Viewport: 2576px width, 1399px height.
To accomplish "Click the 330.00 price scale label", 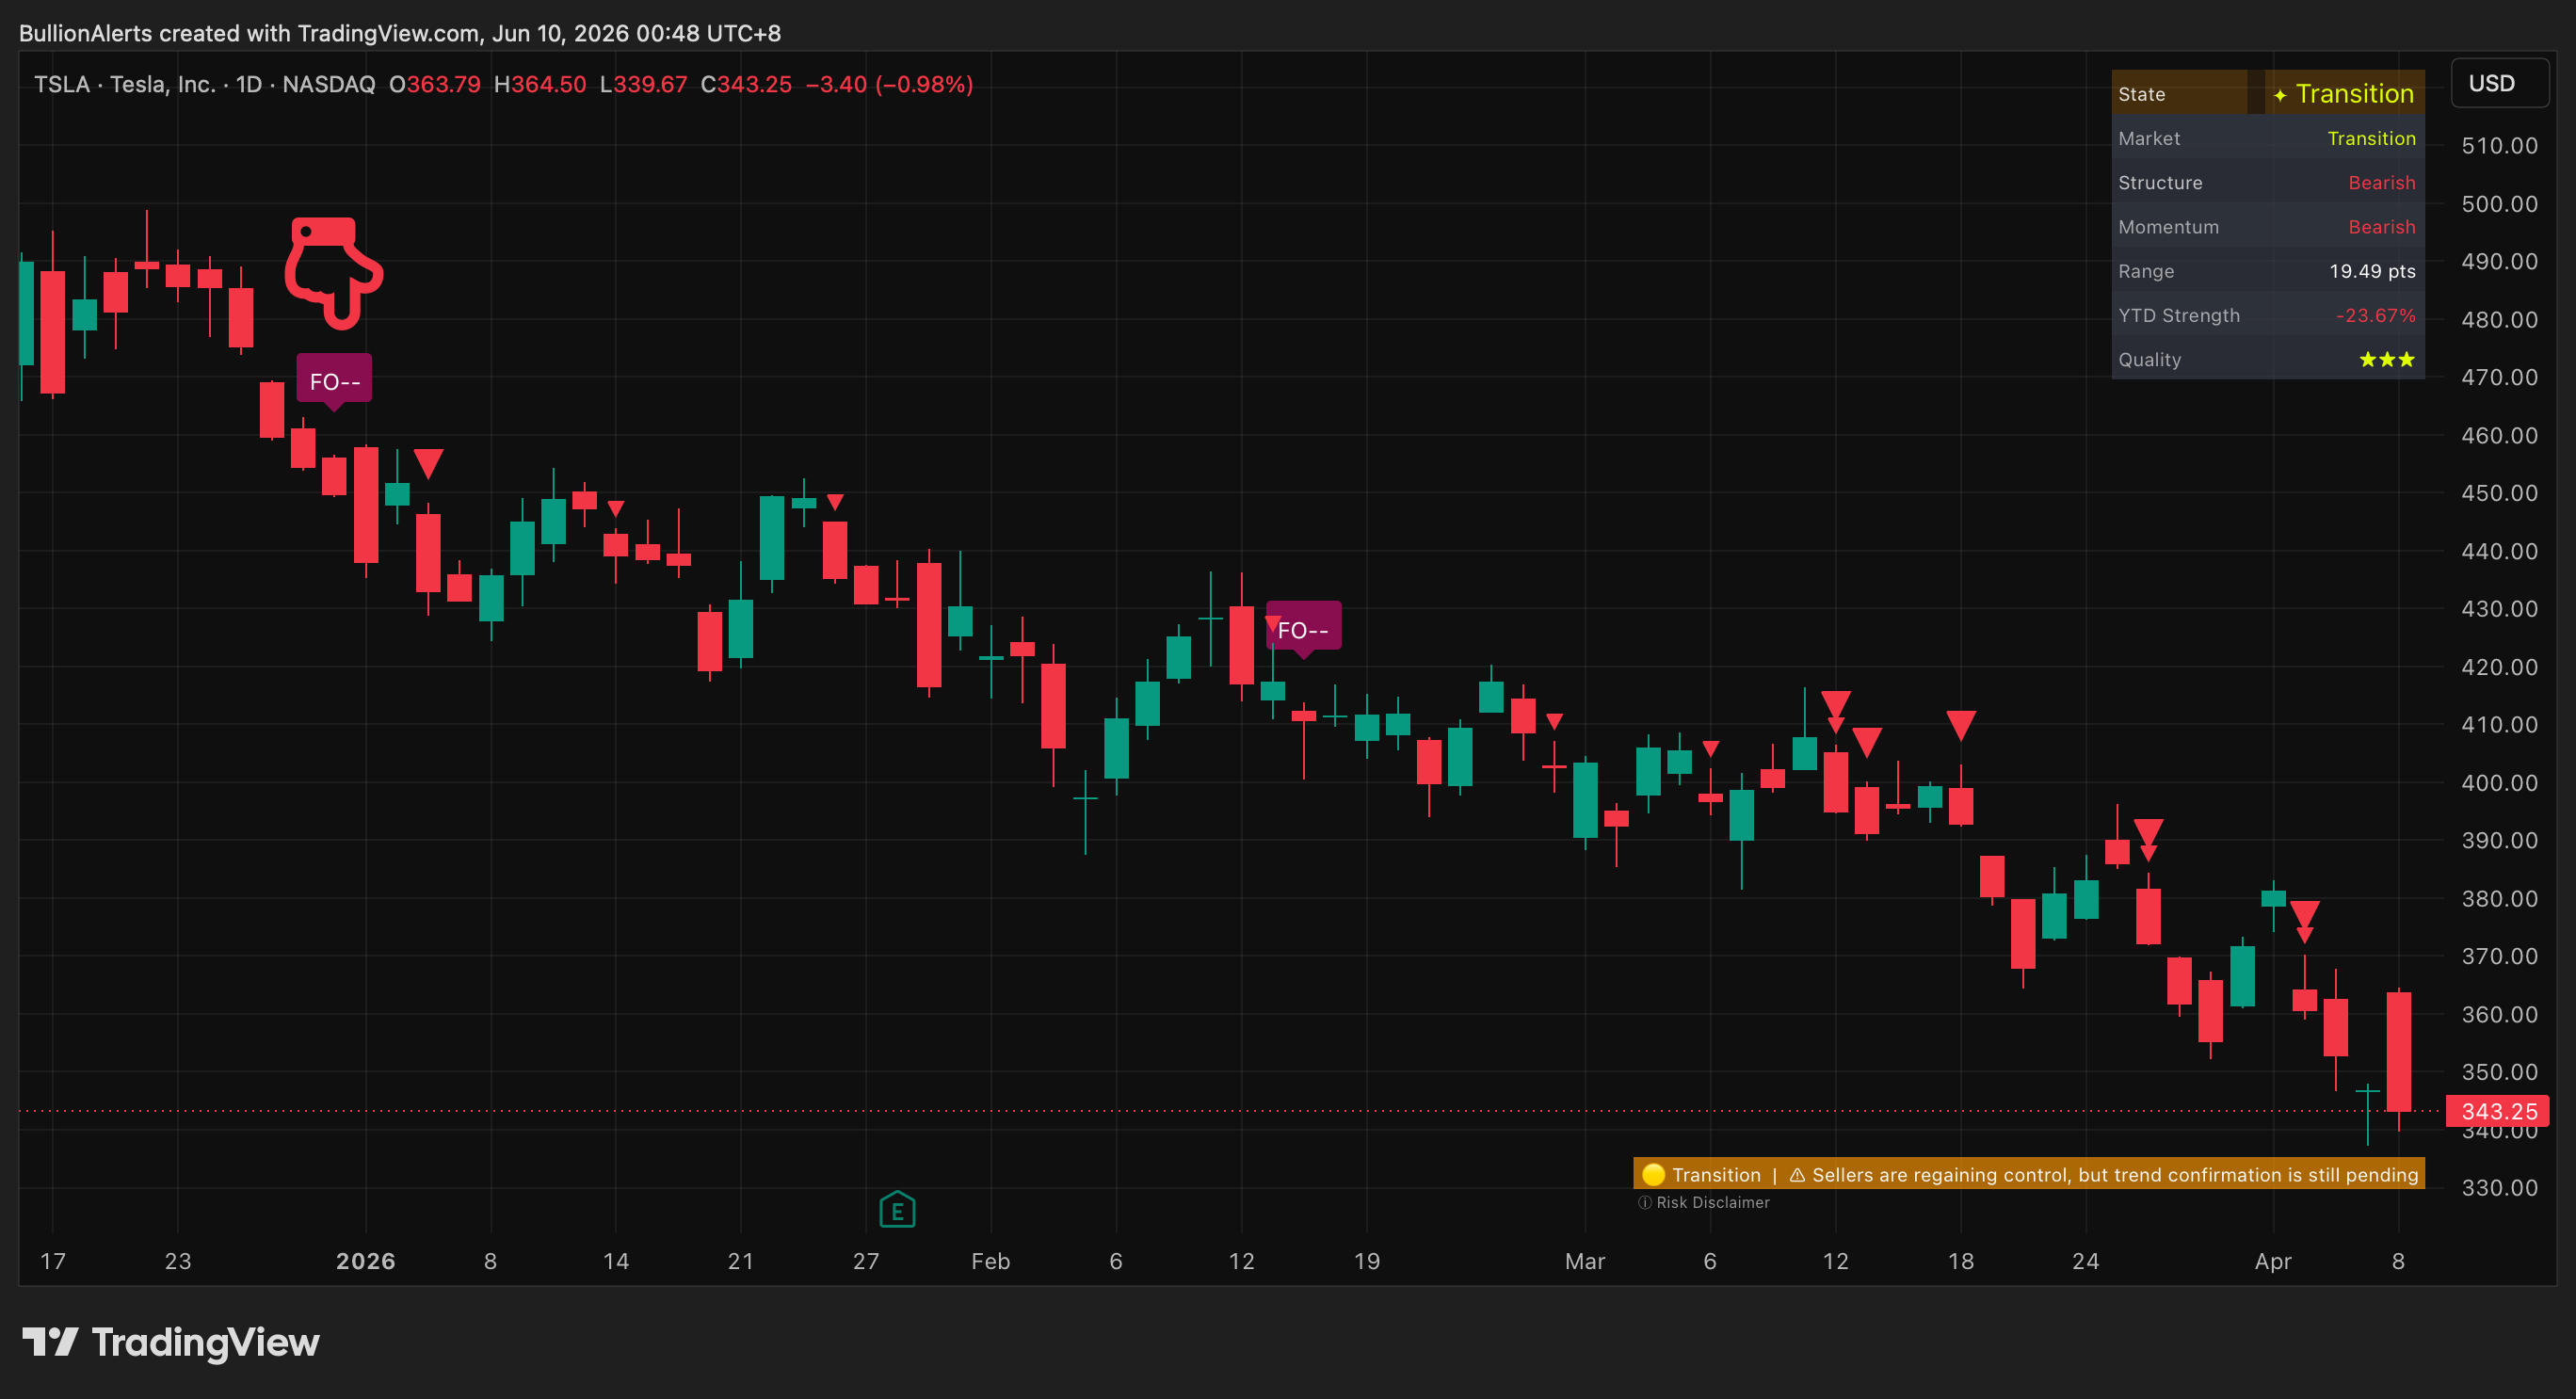I will [2498, 1187].
